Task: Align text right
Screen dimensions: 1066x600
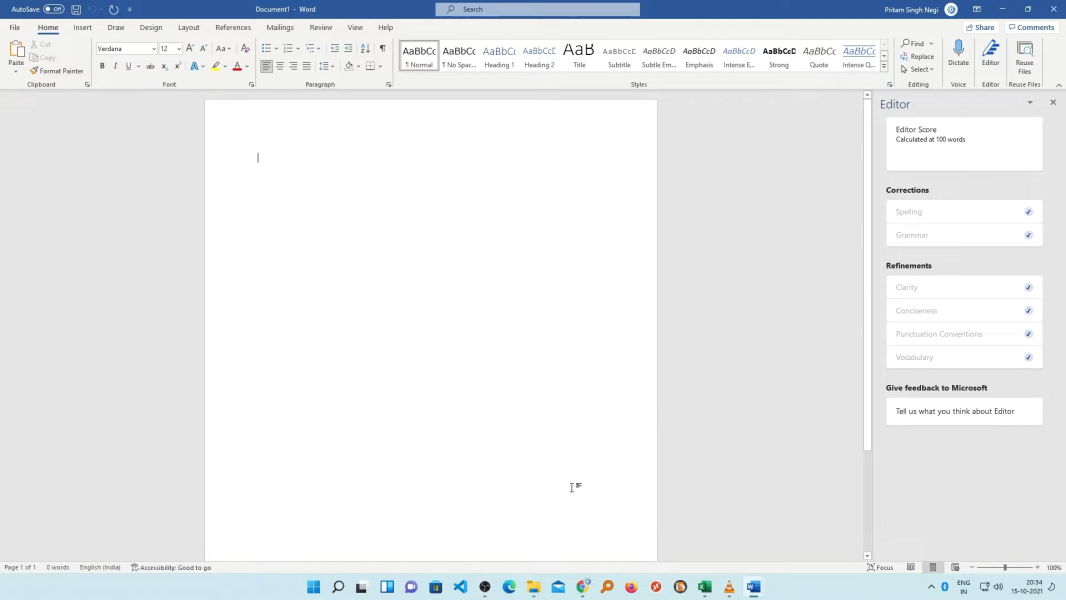Action: point(293,66)
